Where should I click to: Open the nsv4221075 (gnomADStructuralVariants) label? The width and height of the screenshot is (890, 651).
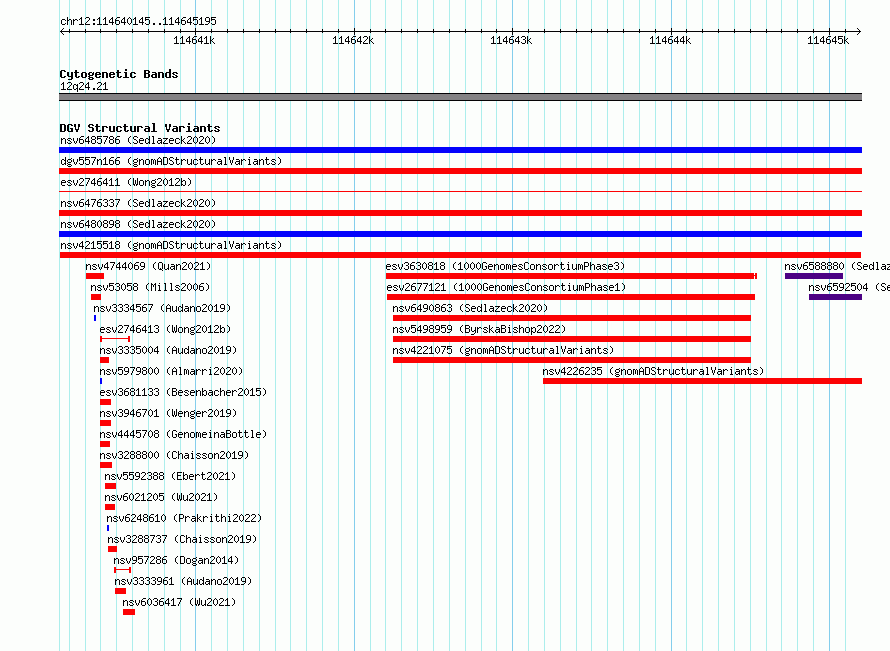tap(503, 350)
